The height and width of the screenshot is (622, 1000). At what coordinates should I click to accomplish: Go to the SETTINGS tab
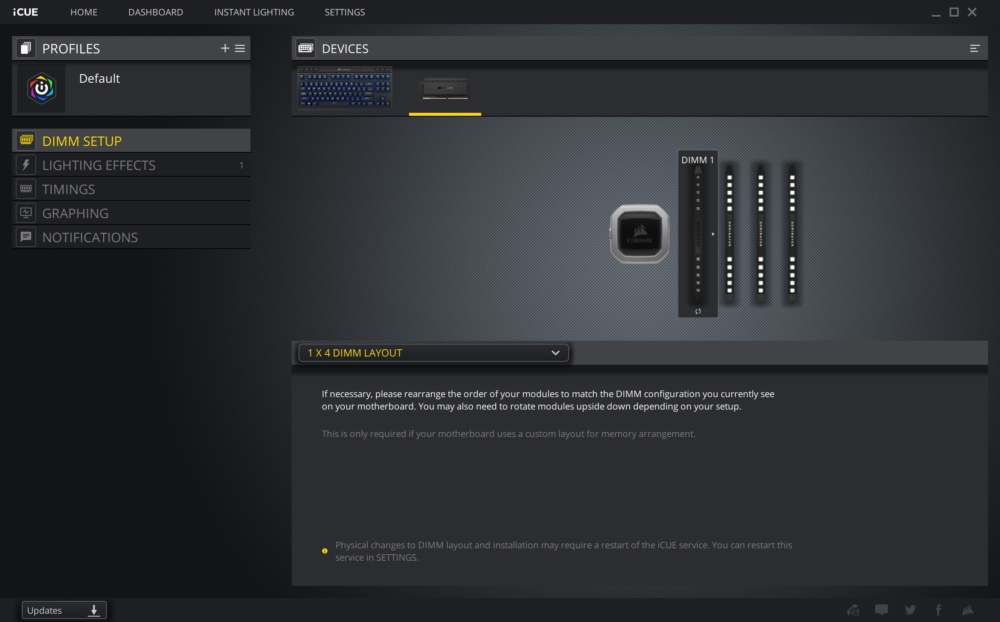(344, 12)
